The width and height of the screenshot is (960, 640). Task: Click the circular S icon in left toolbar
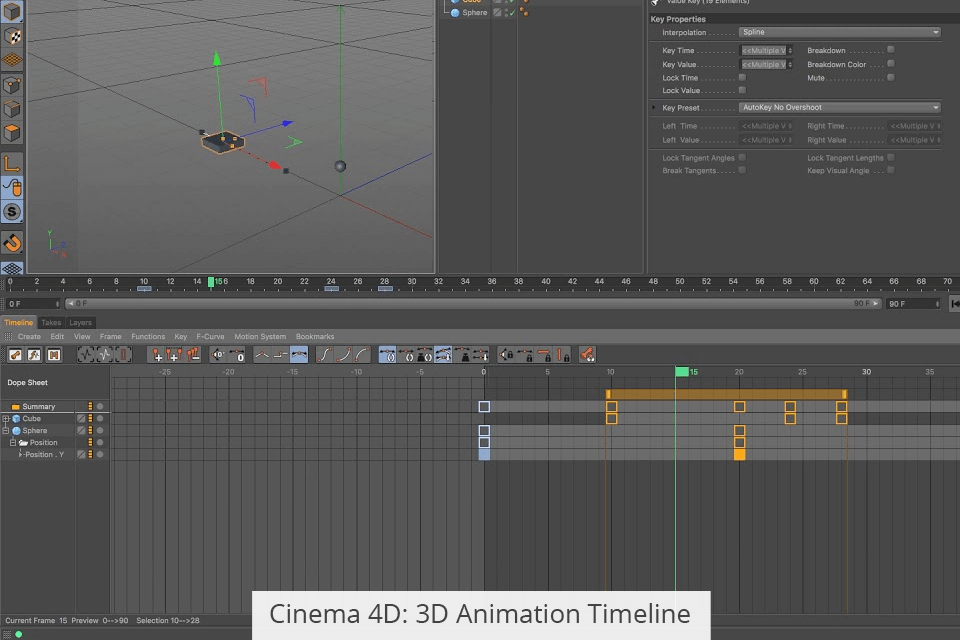coord(12,211)
